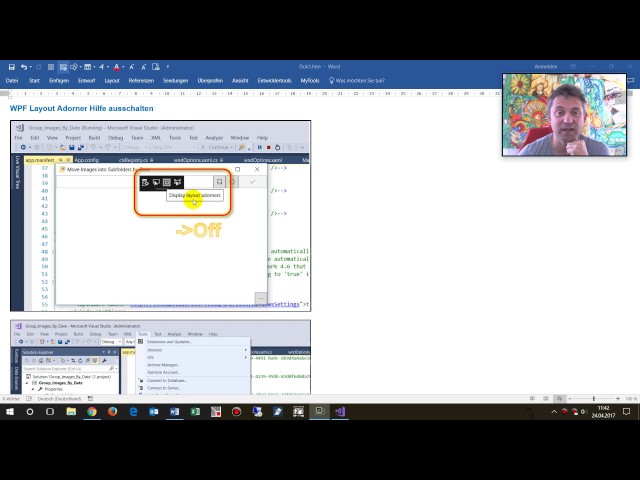Click the macro recording status bar icon

[90, 399]
